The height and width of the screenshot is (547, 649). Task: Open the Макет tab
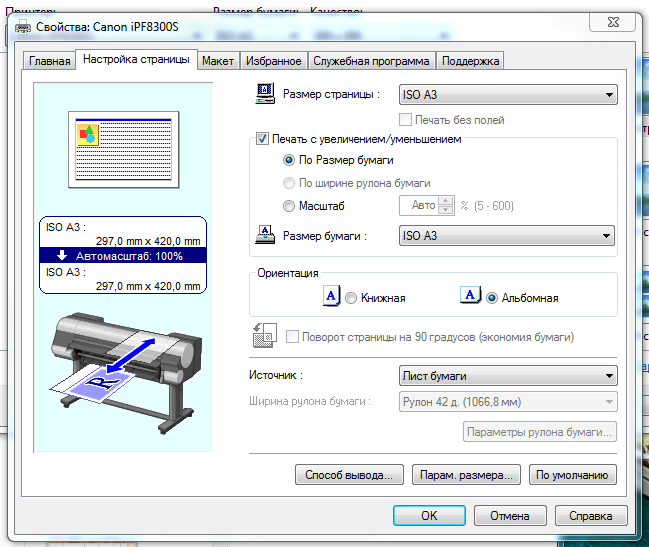click(x=218, y=61)
